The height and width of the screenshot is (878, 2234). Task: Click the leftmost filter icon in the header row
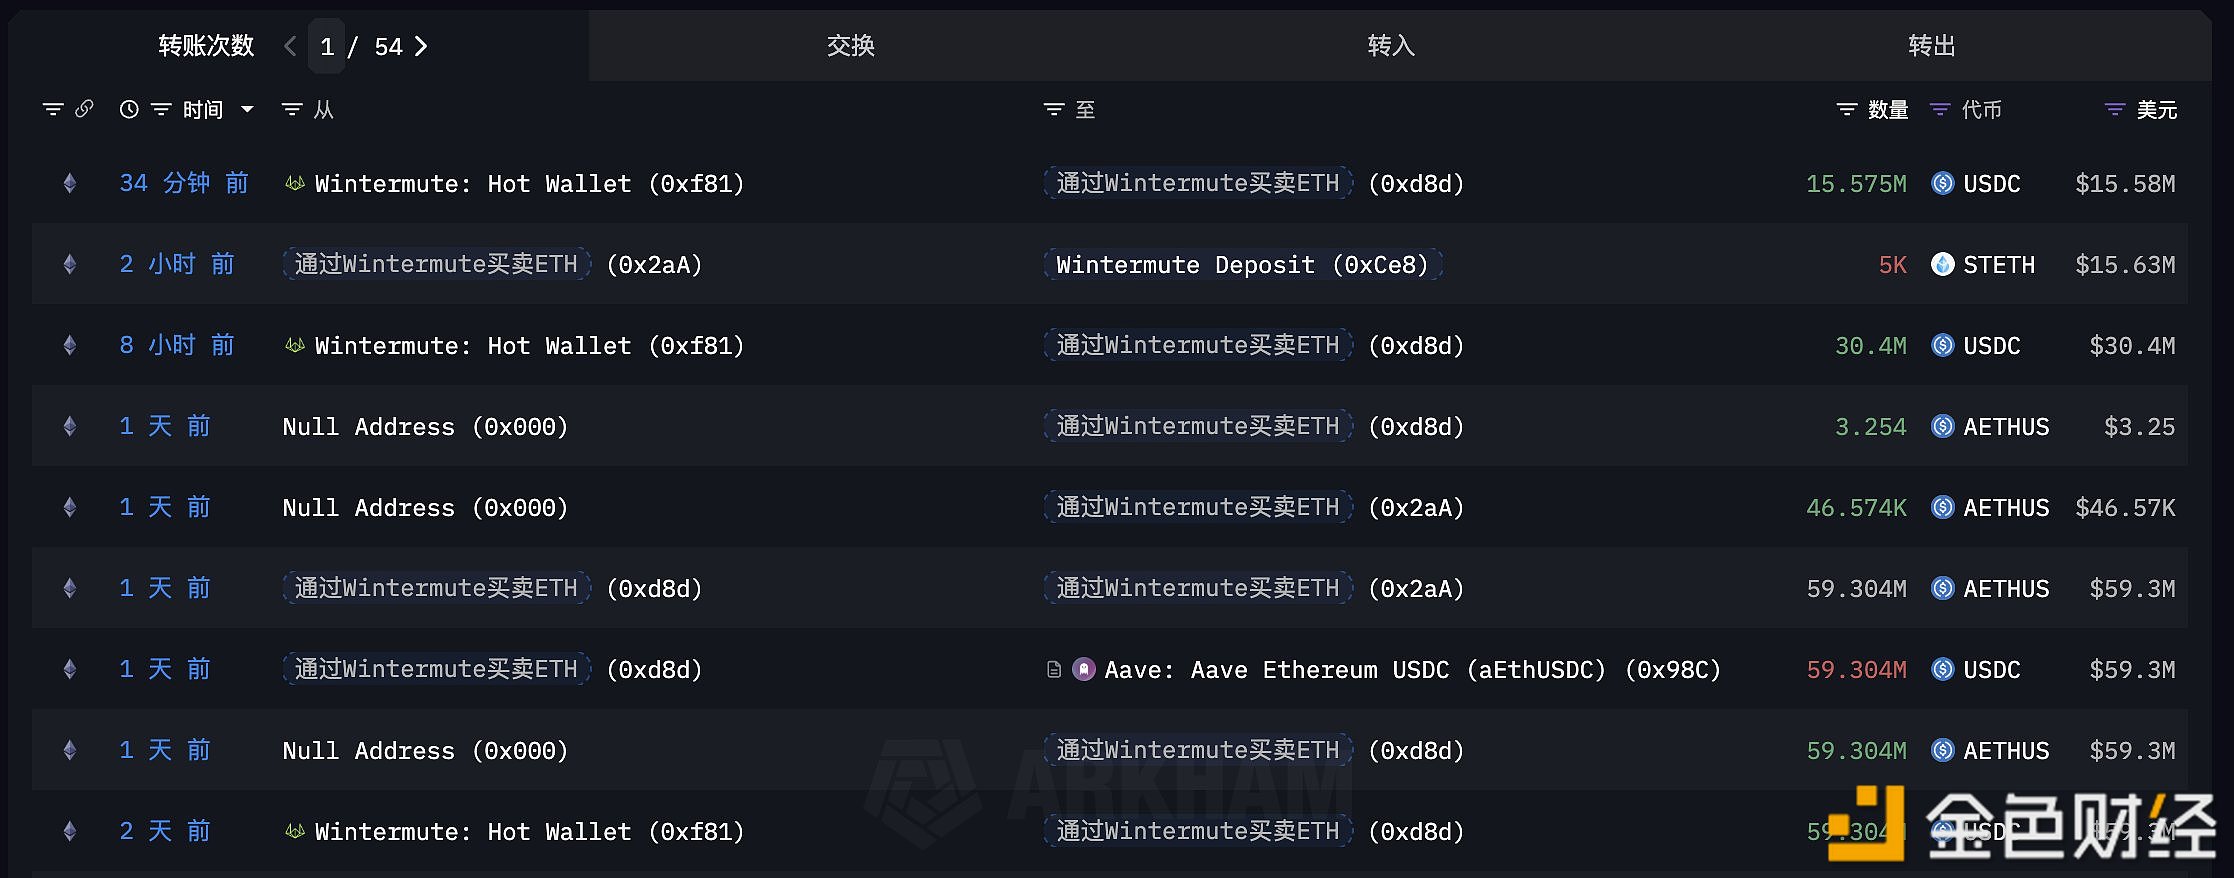click(52, 109)
